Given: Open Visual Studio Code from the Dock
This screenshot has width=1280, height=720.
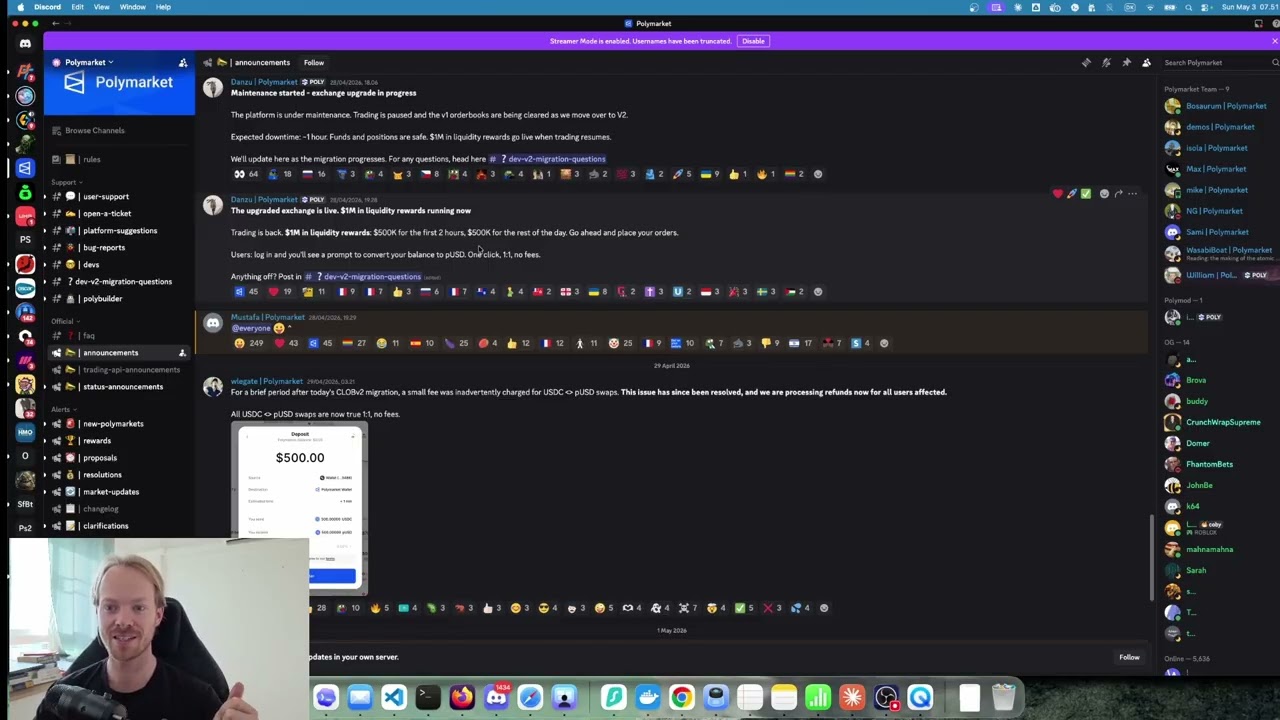Looking at the screenshot, I should 394,697.
